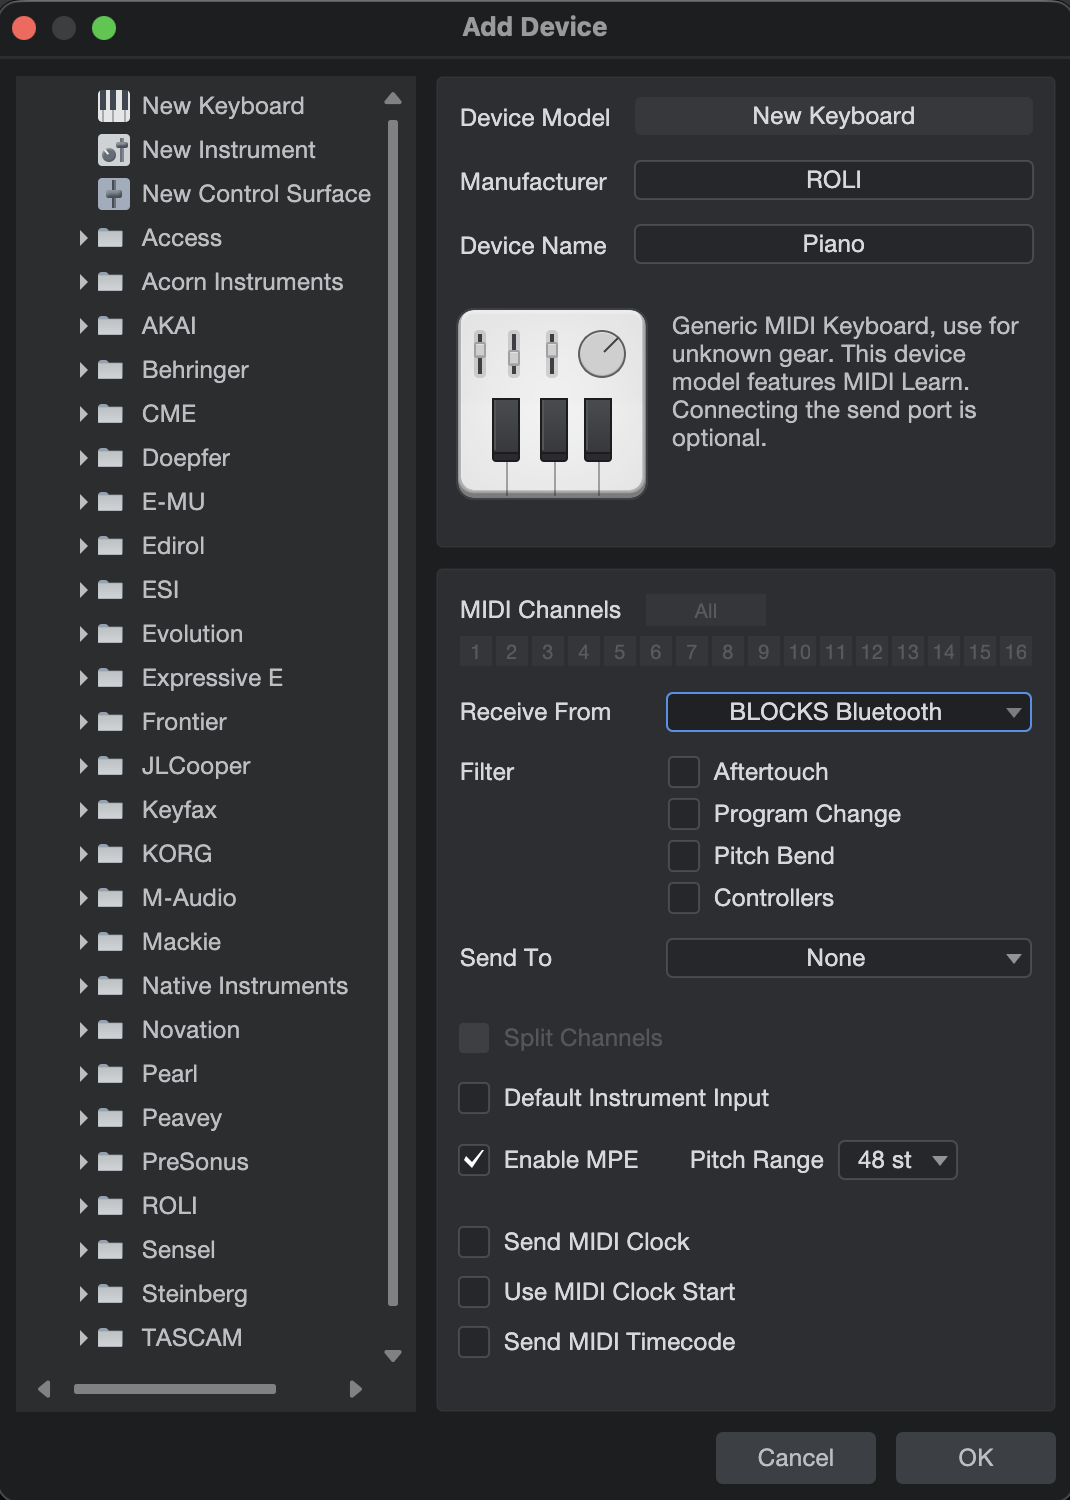
Task: Click the Acorn Instruments folder icon
Action: pyautogui.click(x=110, y=282)
